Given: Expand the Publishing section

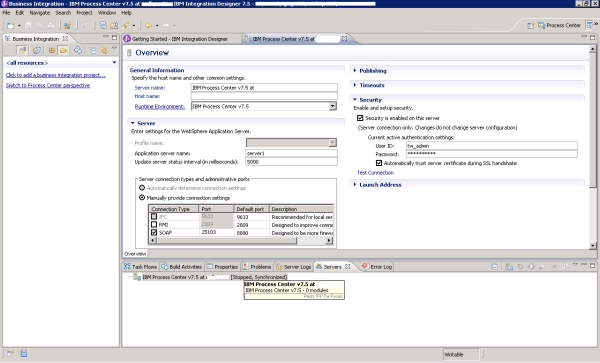Looking at the screenshot, I should 355,71.
